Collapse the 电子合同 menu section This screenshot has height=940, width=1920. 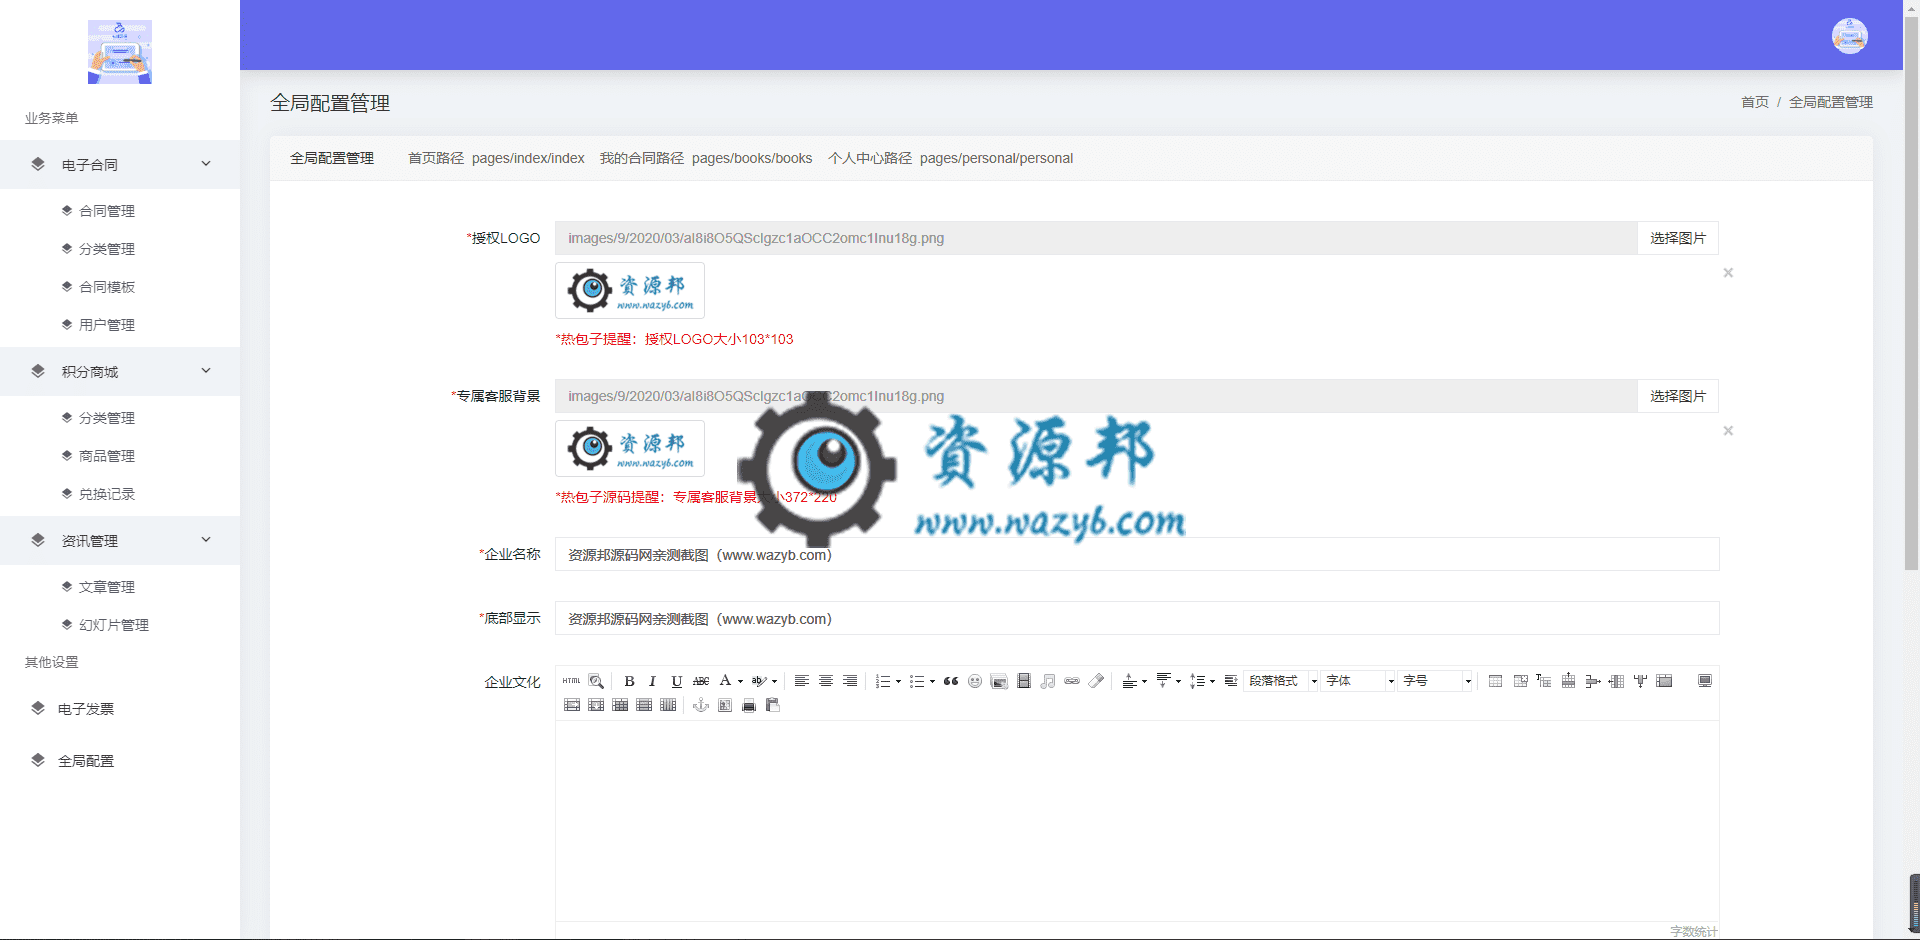(120, 164)
